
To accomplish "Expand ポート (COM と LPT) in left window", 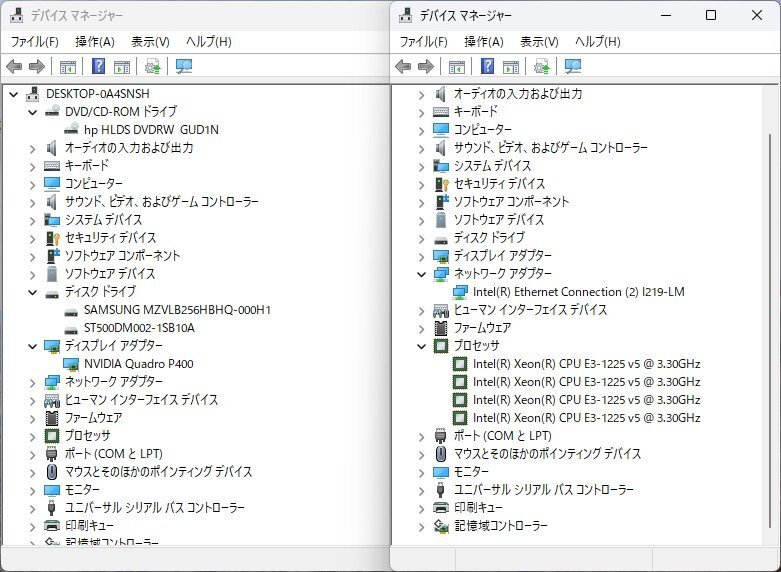I will (x=32, y=454).
